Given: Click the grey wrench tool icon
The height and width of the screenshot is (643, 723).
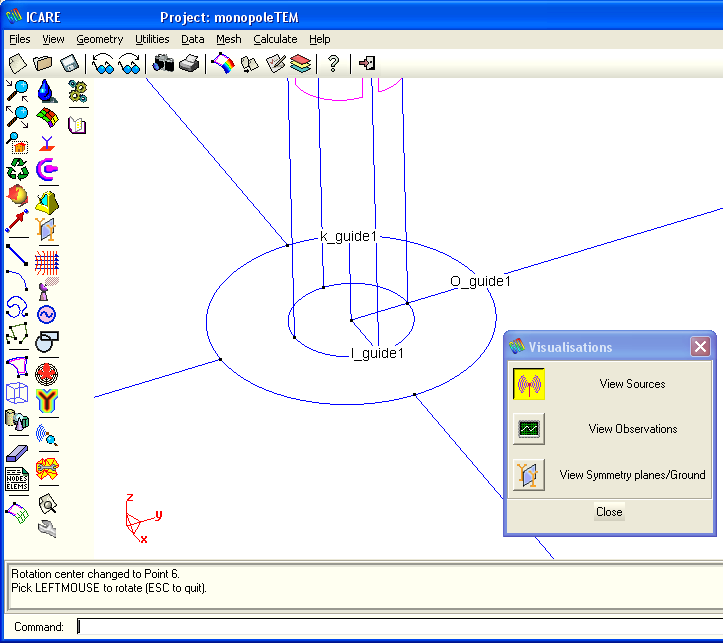Looking at the screenshot, I should (x=47, y=529).
